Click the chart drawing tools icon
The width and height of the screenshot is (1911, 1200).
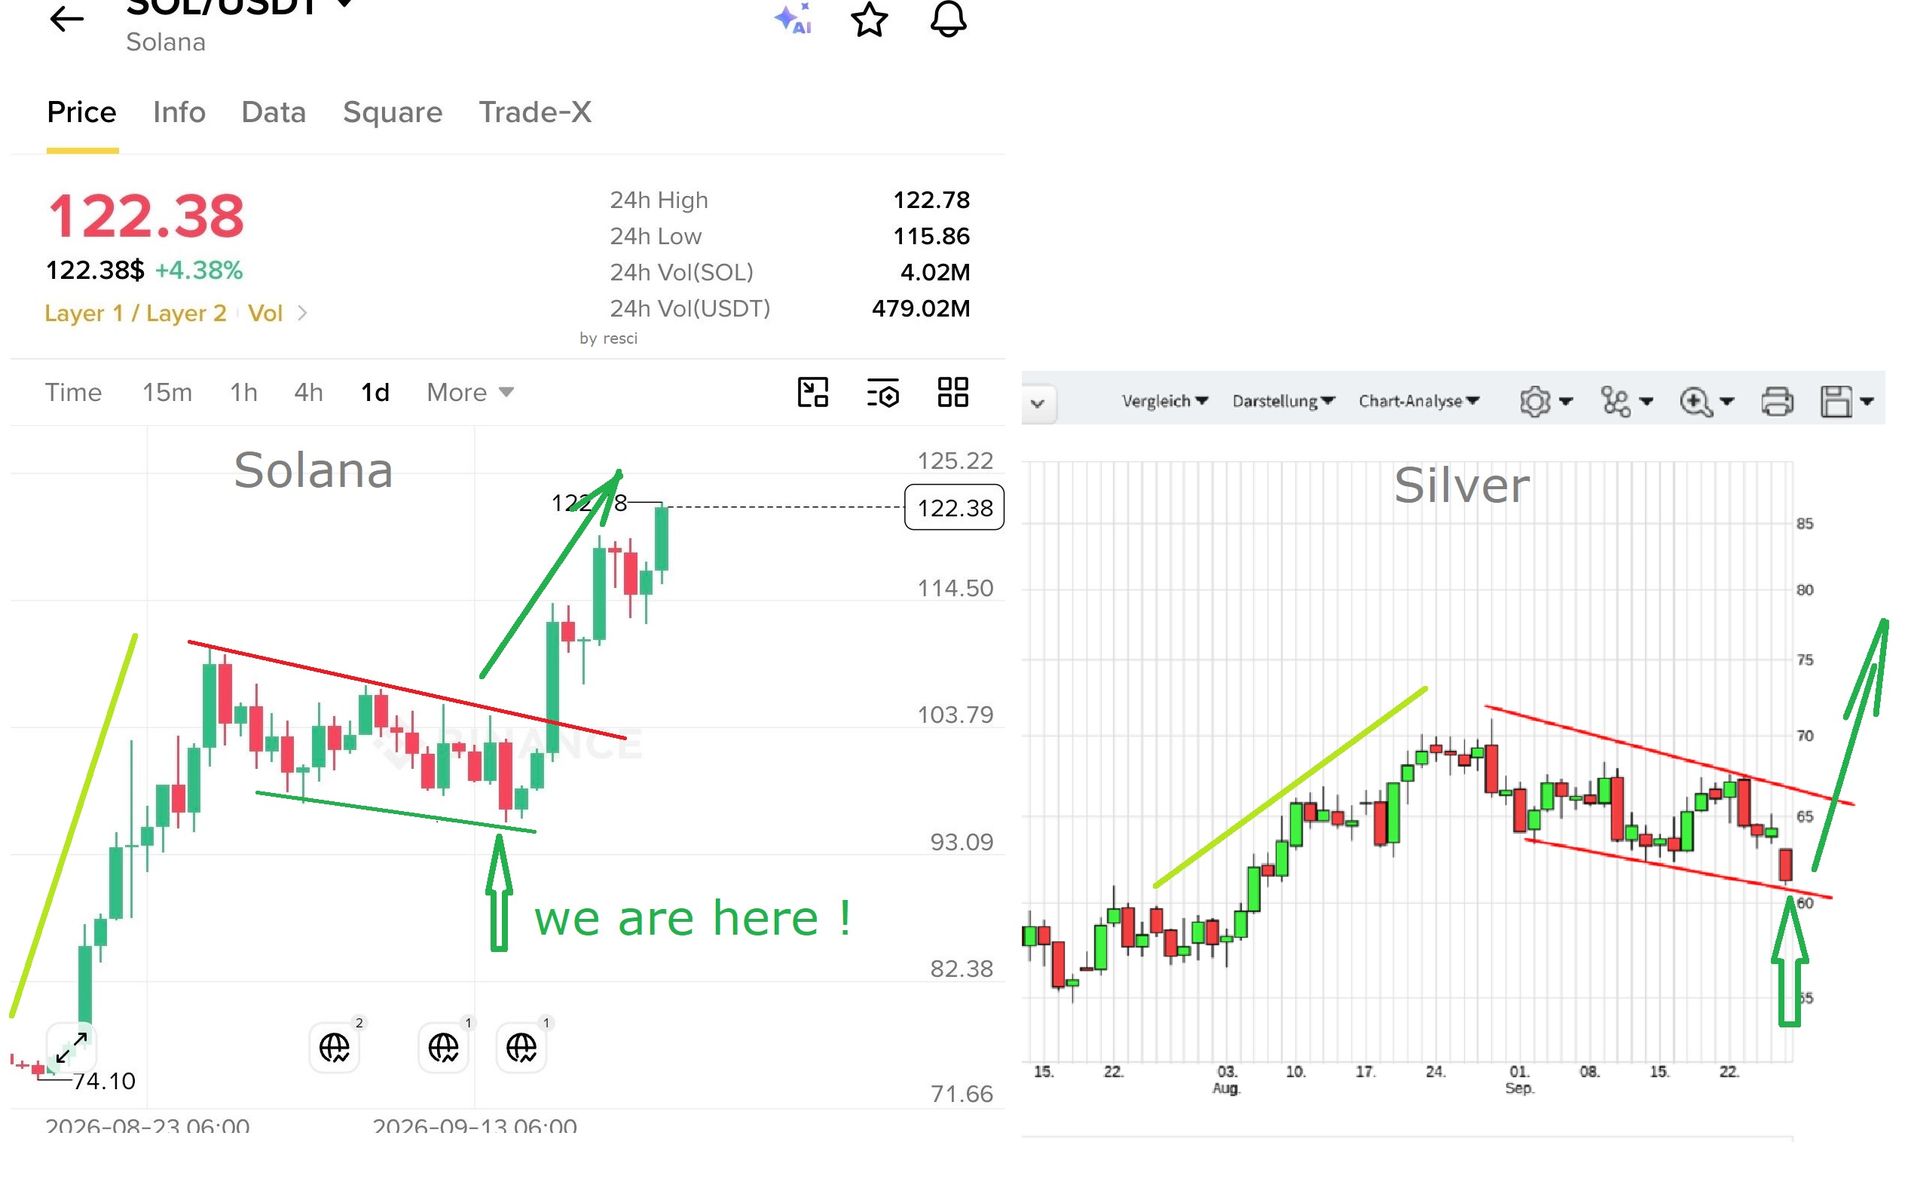813,392
